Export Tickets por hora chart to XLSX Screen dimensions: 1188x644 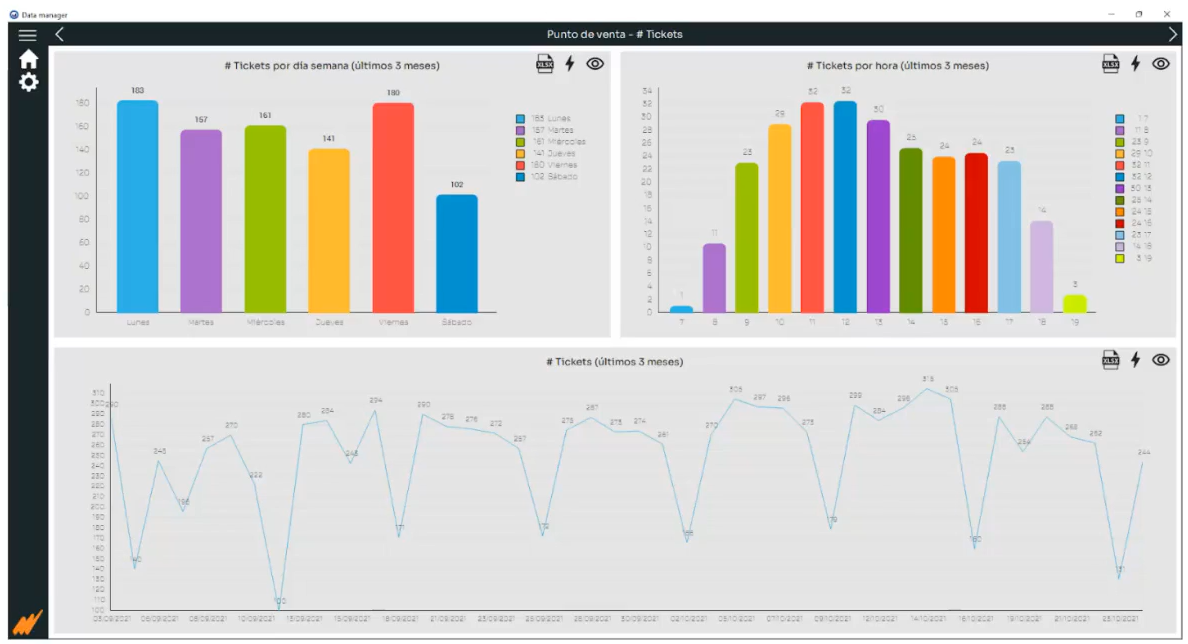1110,64
